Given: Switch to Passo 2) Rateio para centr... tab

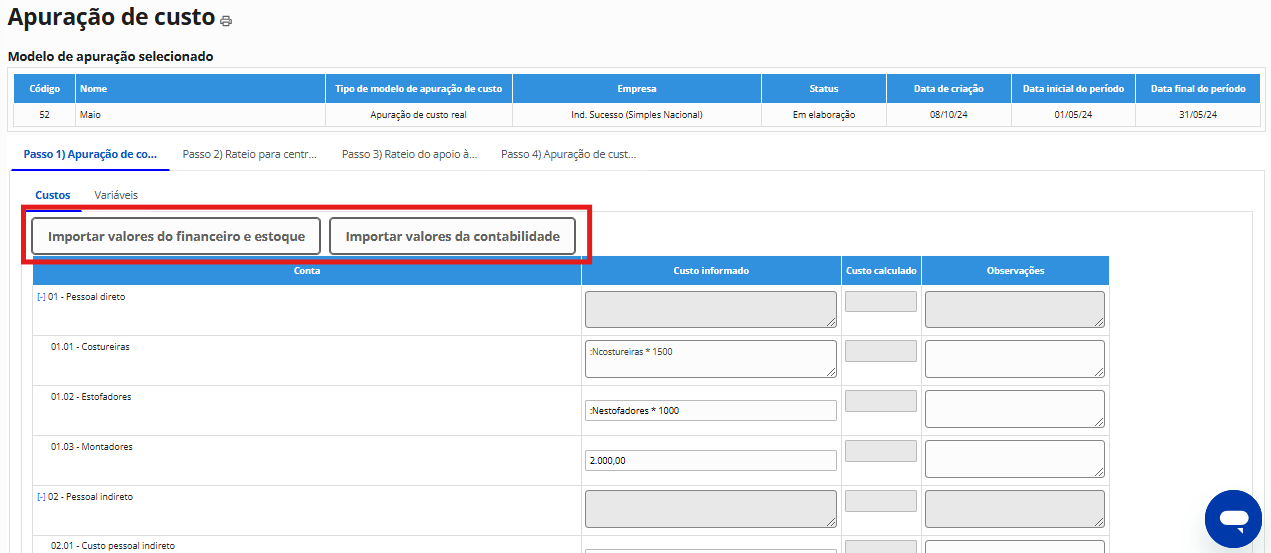Looking at the screenshot, I should 249,155.
